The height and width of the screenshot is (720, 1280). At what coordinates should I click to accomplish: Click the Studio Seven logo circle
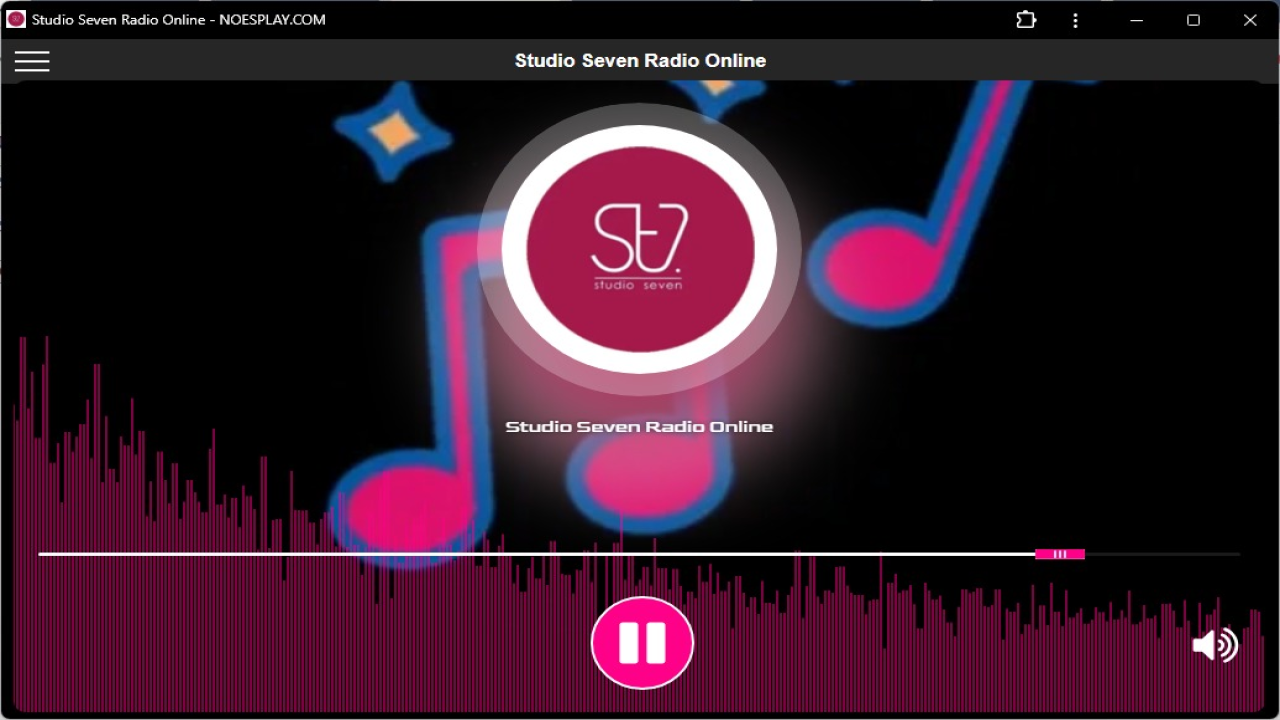click(x=640, y=250)
